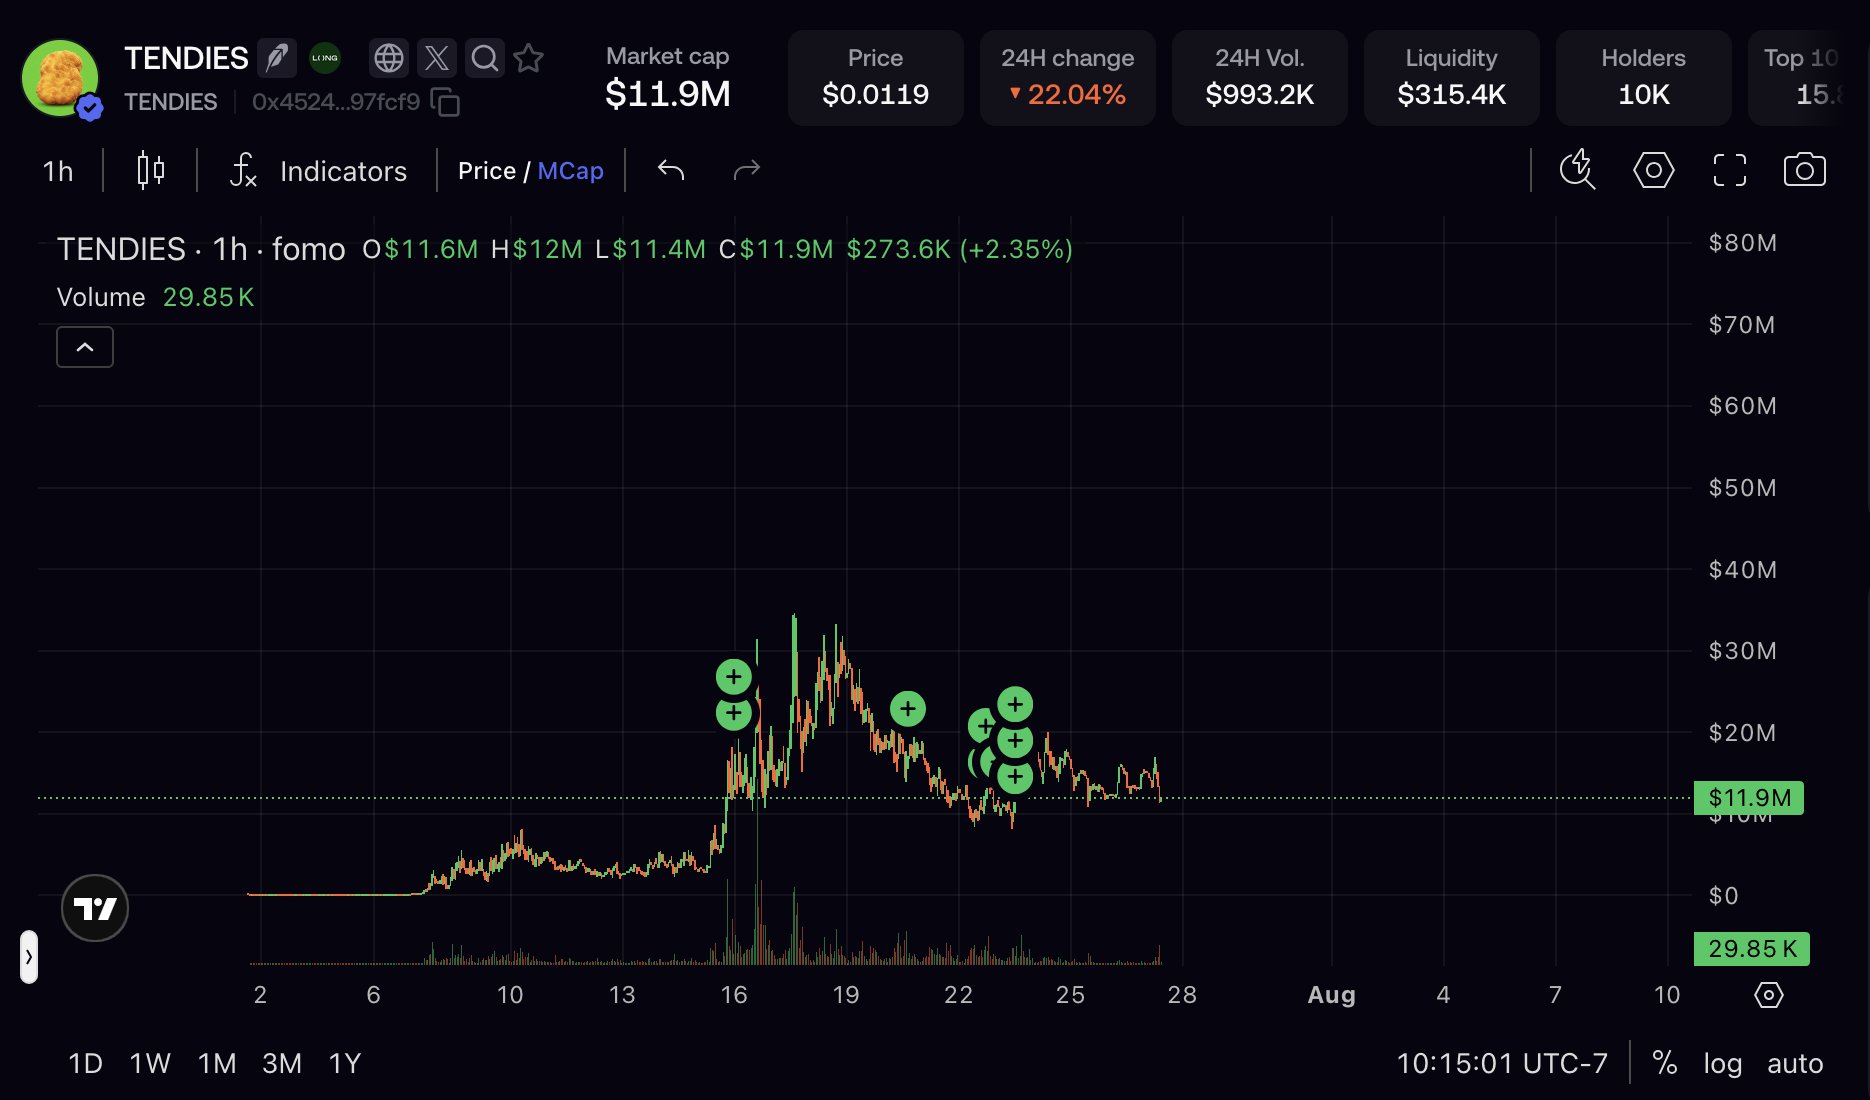The image size is (1870, 1100).
Task: Open the candlestick chart type selector
Action: (151, 170)
